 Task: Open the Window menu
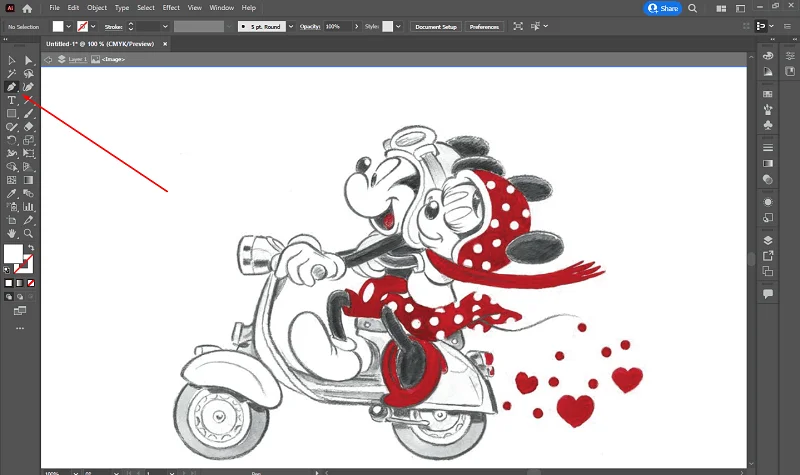[221, 8]
